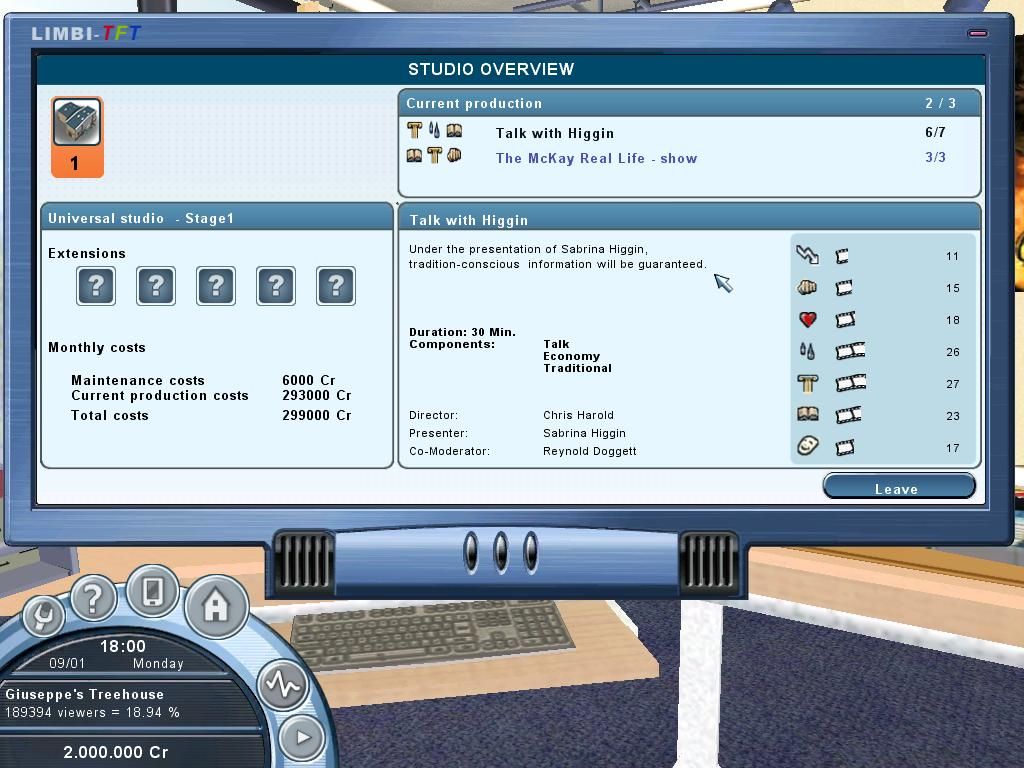This screenshot has height=768, width=1024.
Task: Click the pillar tradition rating icon
Action: tap(808, 383)
